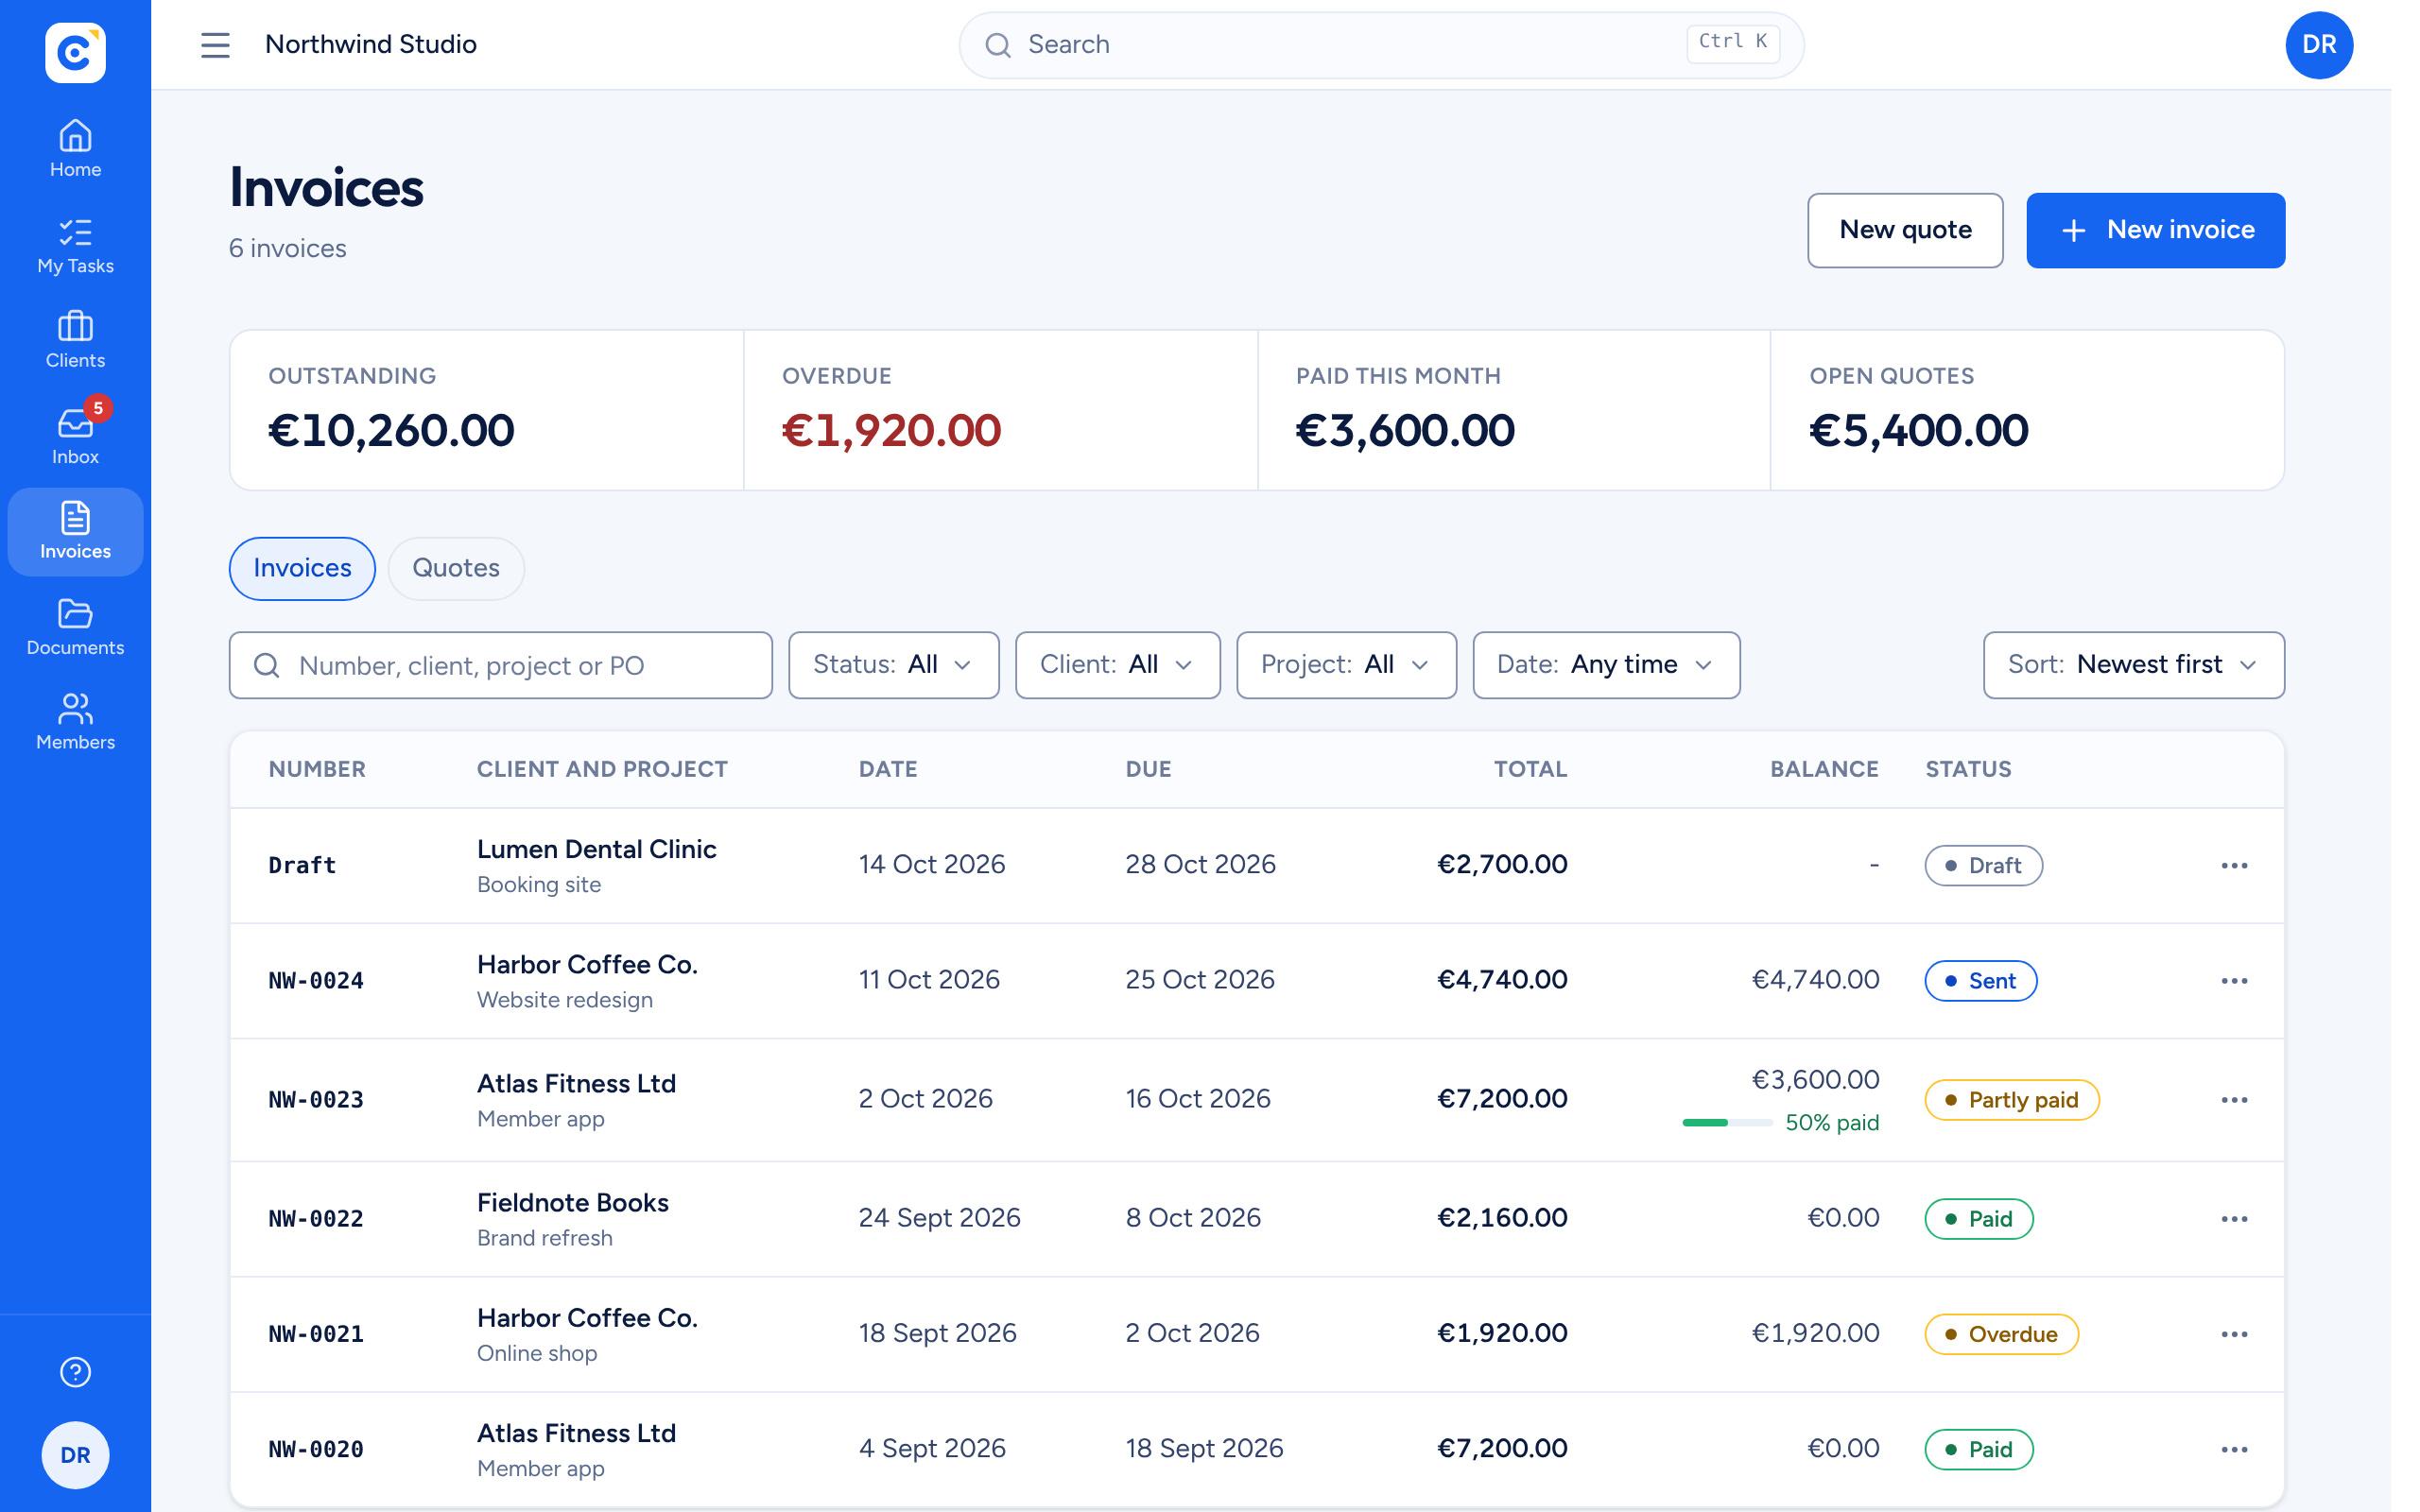The width and height of the screenshot is (2420, 1512).
Task: Click DR avatar at sidebar bottom
Action: click(75, 1455)
